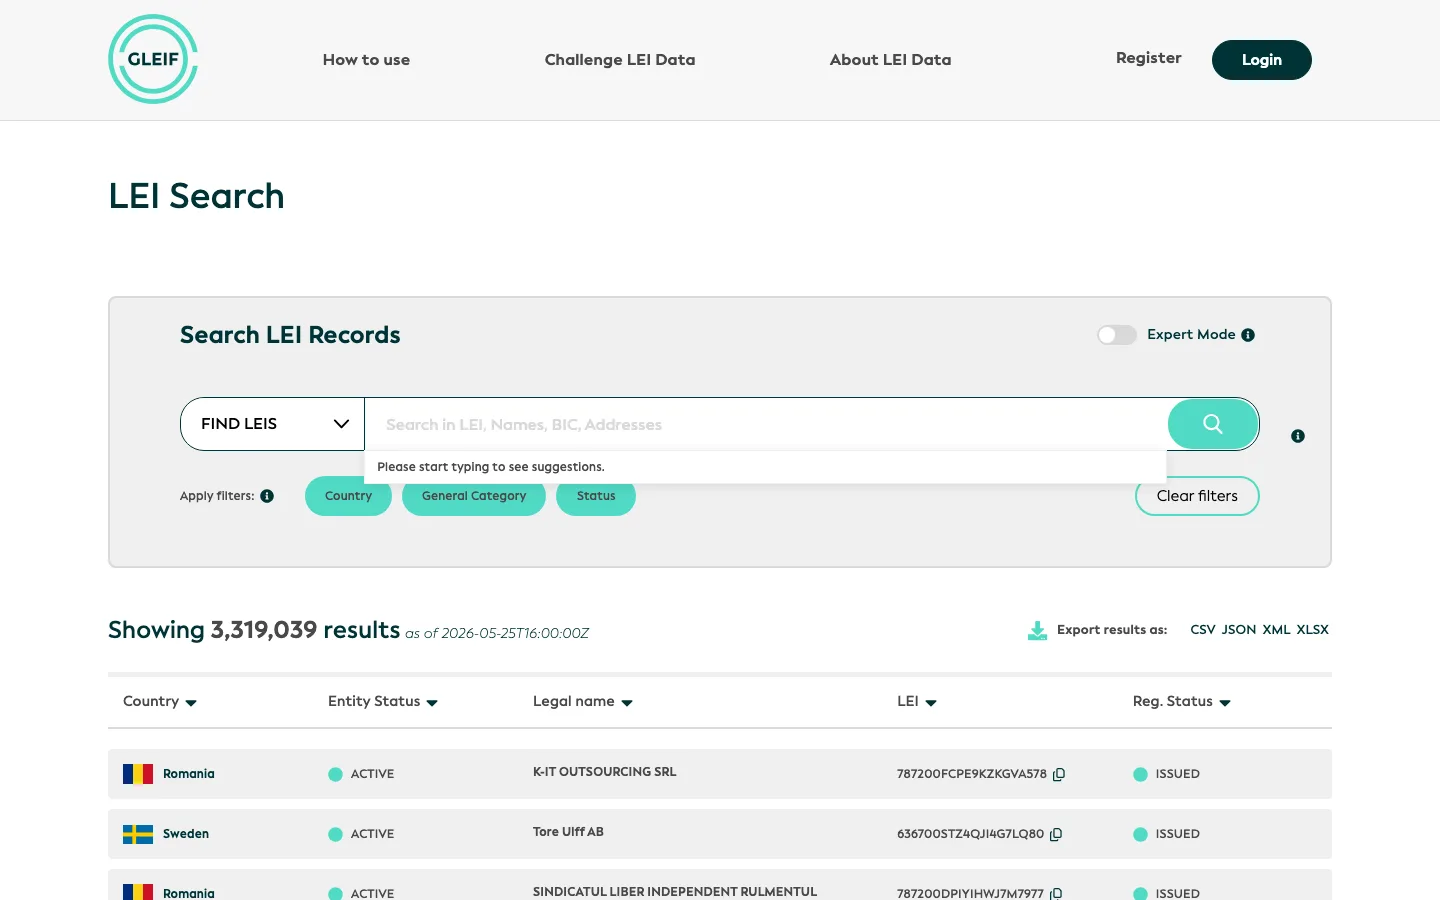Open the K-IT OUTSOURCING SRL record
The image size is (1440, 900).
coord(605,772)
